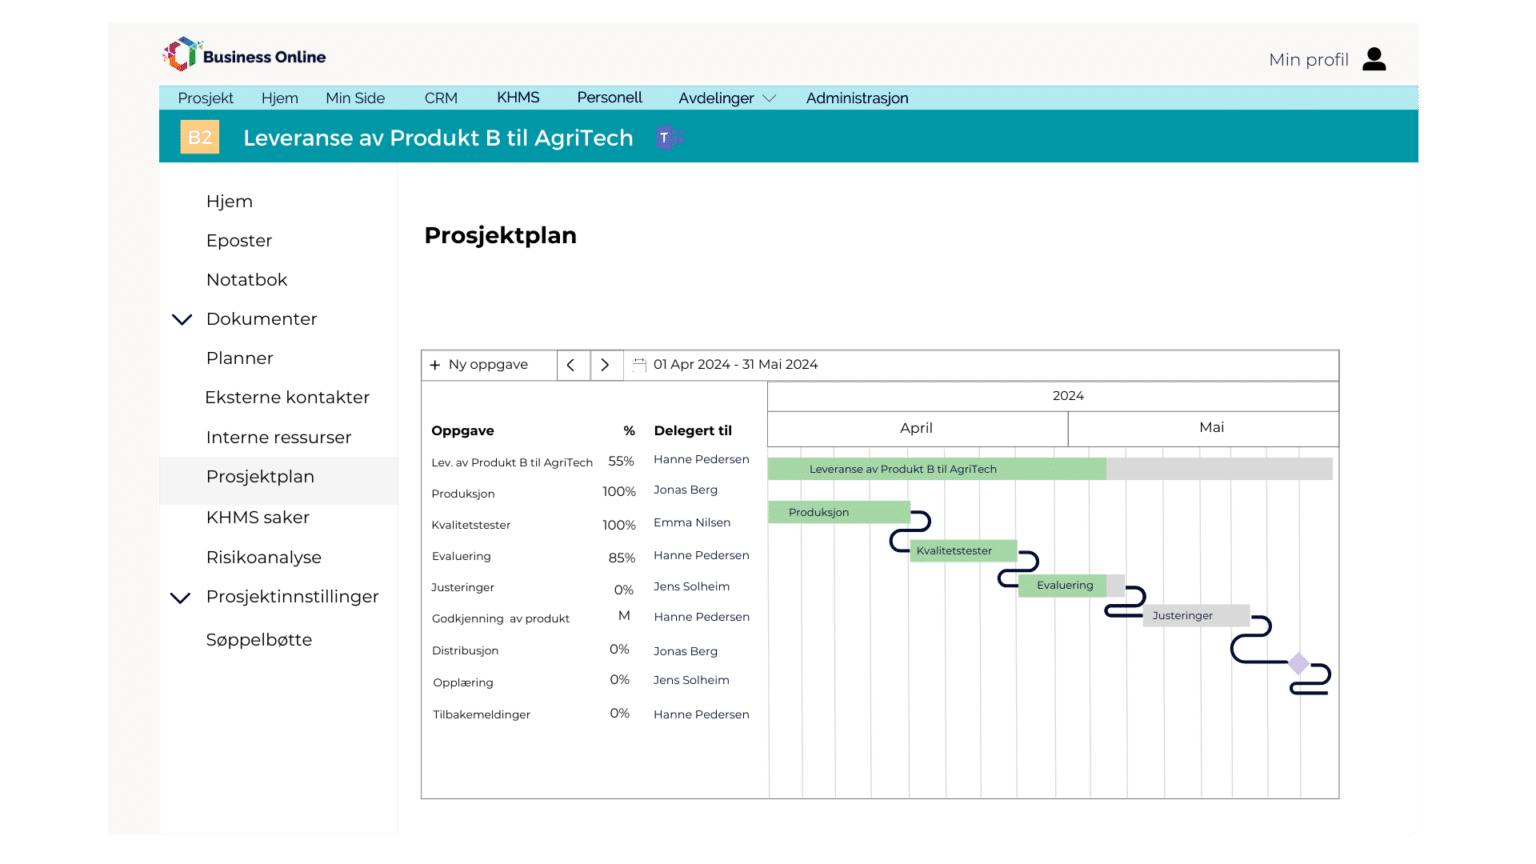Go to previous period with left arrow
Screen dimensions: 1536x864
(571, 365)
